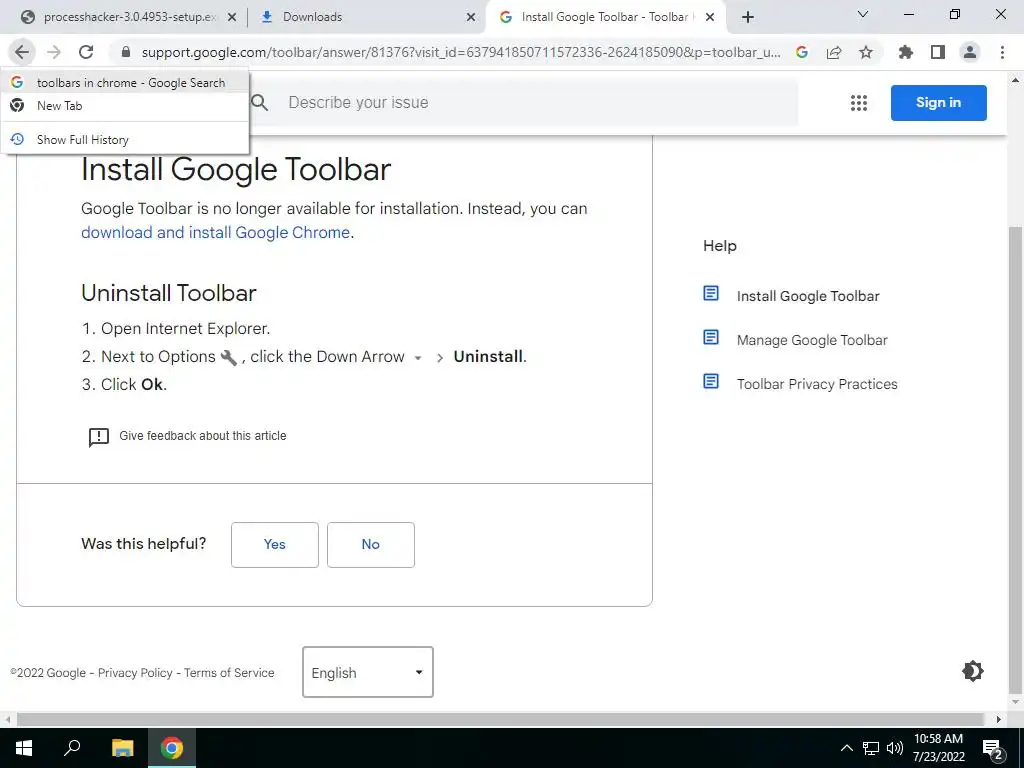Toggle the side panel icon
This screenshot has height=768, width=1024.
coord(938,52)
